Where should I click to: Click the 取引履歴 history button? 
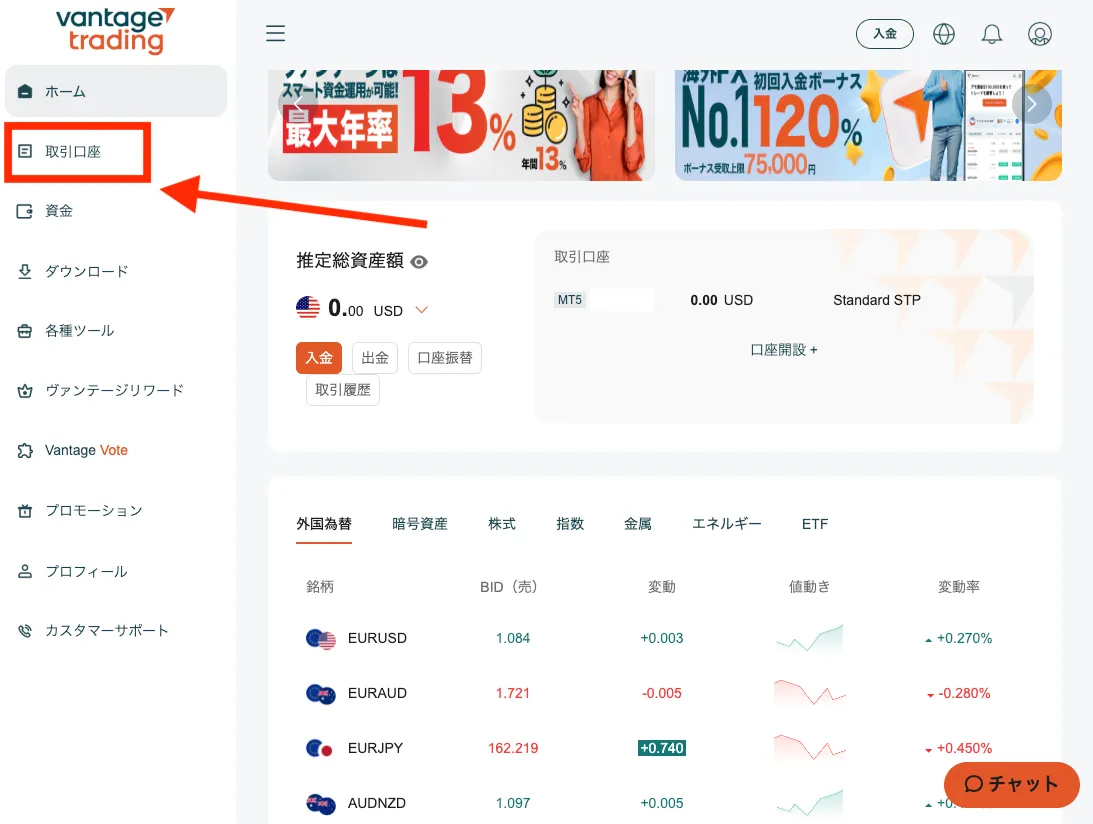click(343, 390)
